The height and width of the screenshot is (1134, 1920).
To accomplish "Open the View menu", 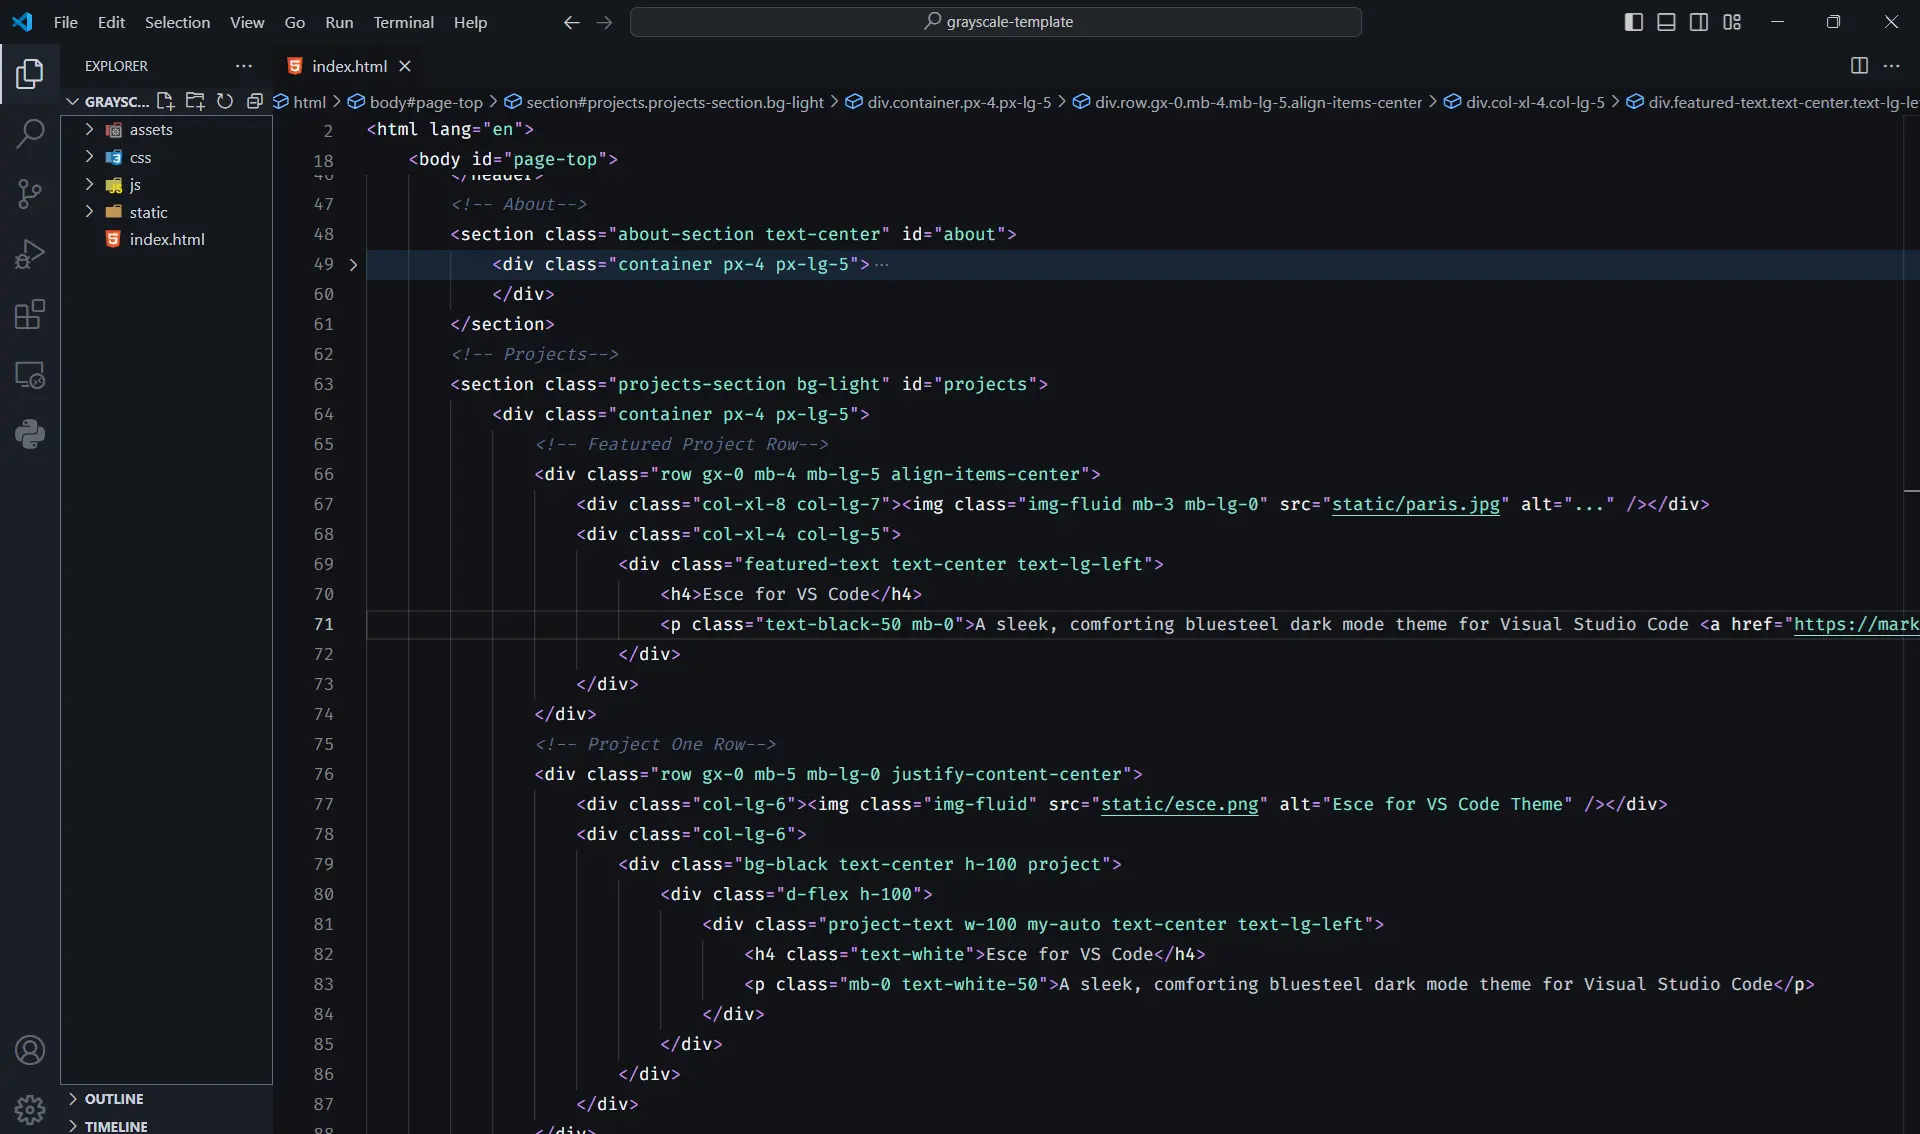I will point(247,22).
